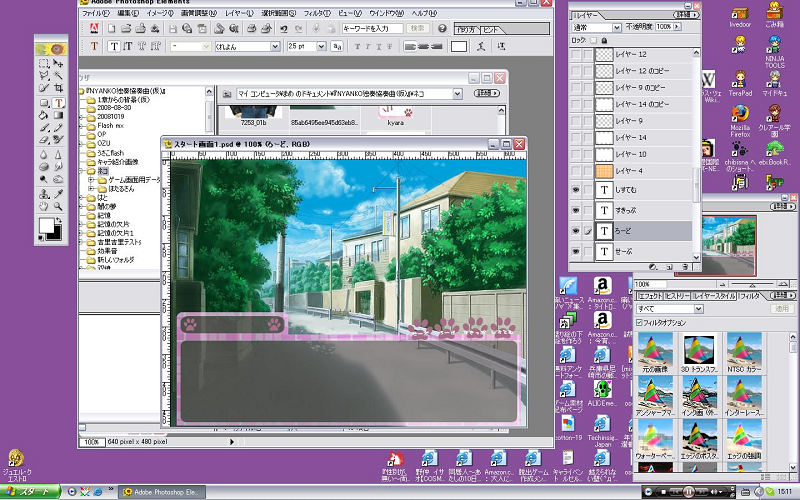The height and width of the screenshot is (500, 800).
Task: Click the Adobe logo toolbar icon
Action: pyautogui.click(x=94, y=29)
